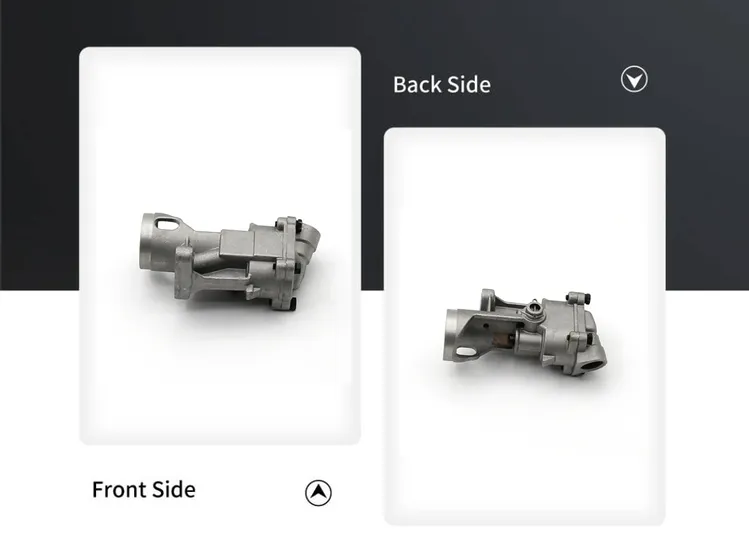Select the Front Side label text
The width and height of the screenshot is (749, 559).
[x=144, y=490]
